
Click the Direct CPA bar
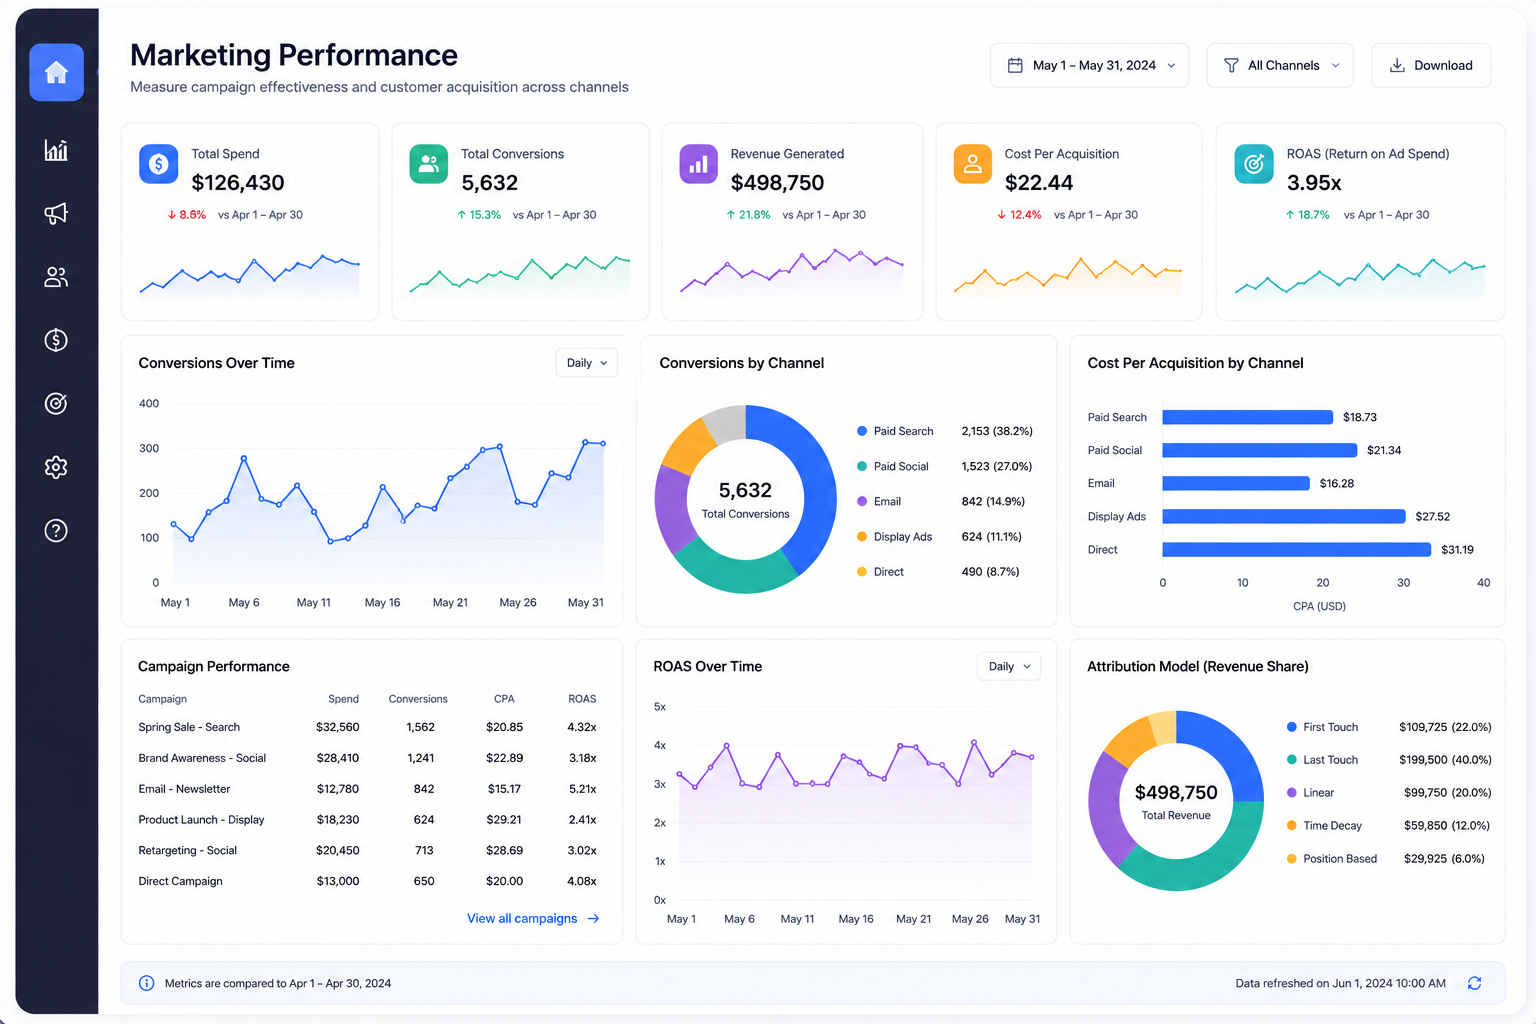[x=1296, y=549]
